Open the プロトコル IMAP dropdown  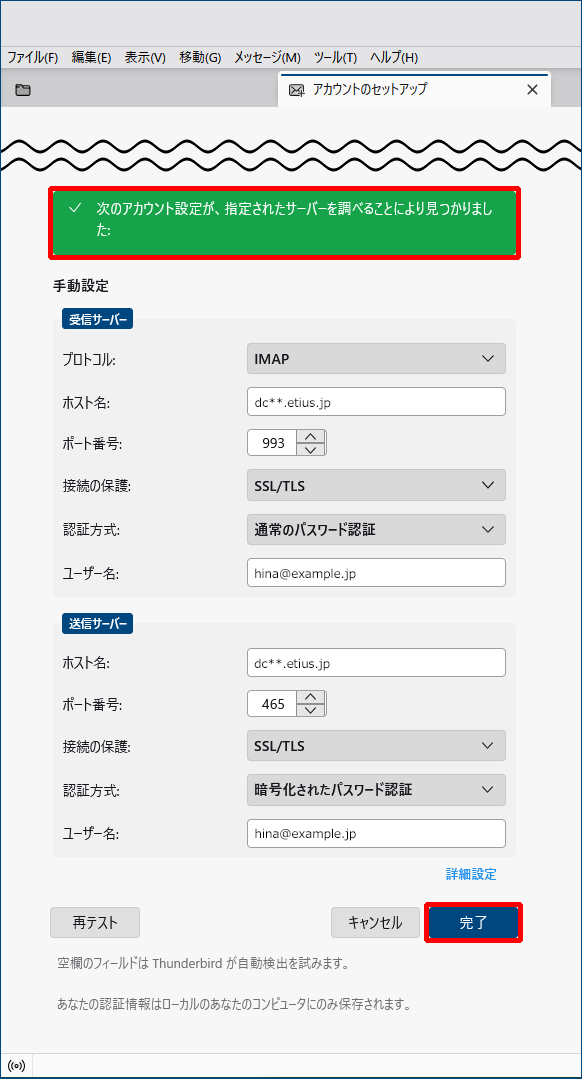click(376, 359)
